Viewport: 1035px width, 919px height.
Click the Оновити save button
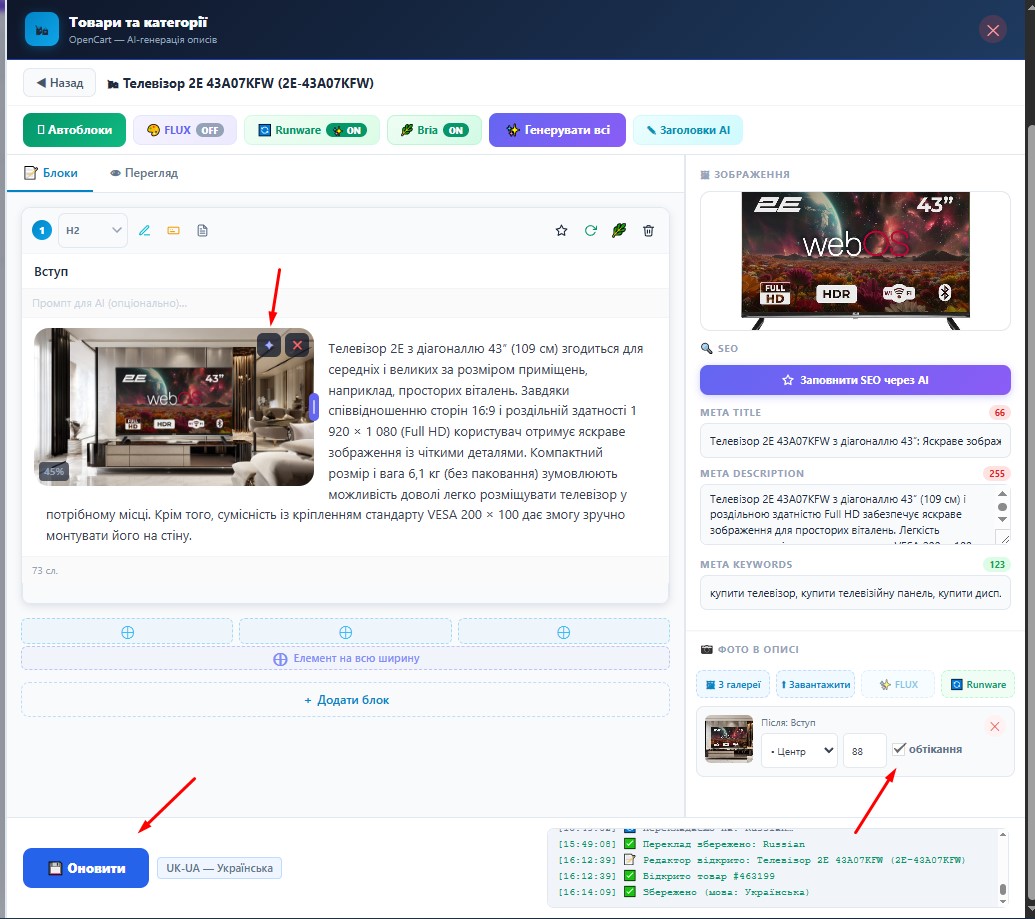tap(86, 868)
